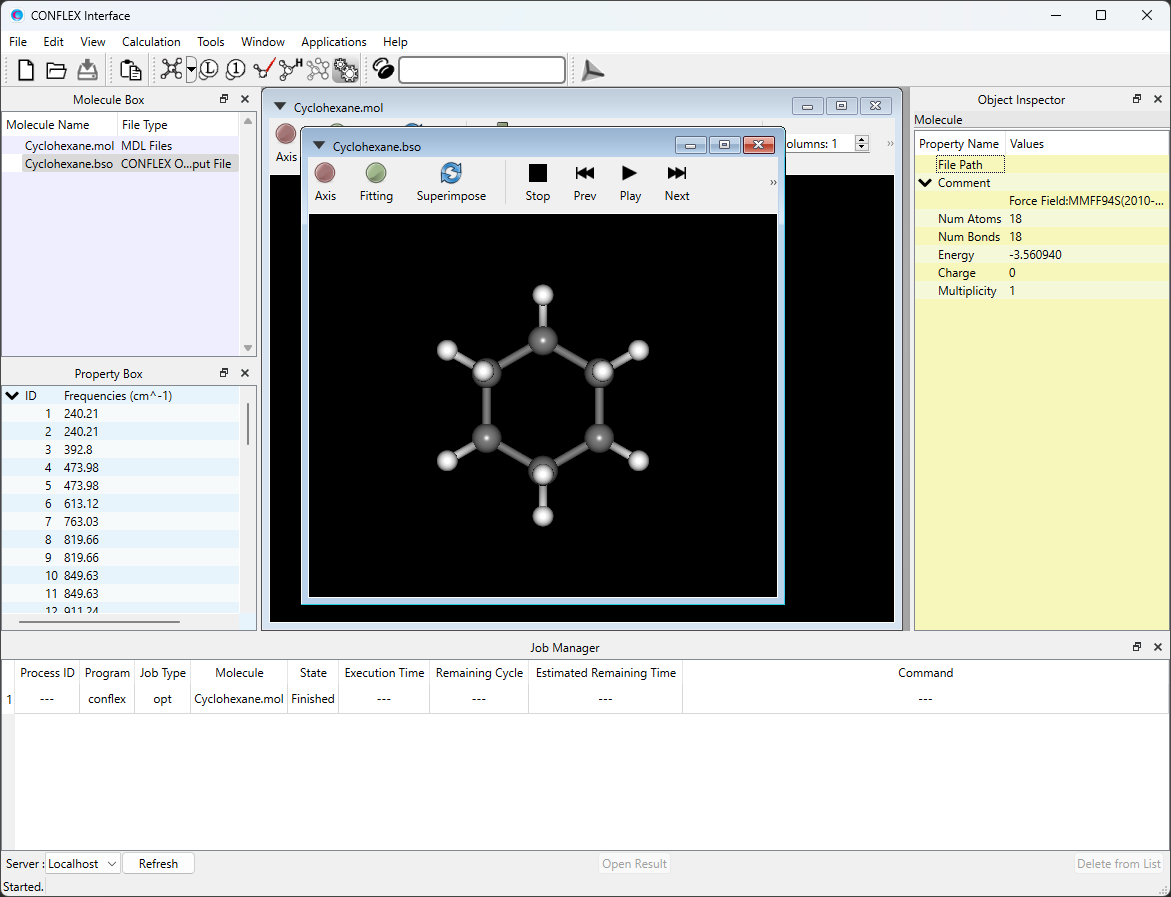Click the Refresh button in Job Manager
Viewport: 1171px width, 897px height.
[x=158, y=864]
